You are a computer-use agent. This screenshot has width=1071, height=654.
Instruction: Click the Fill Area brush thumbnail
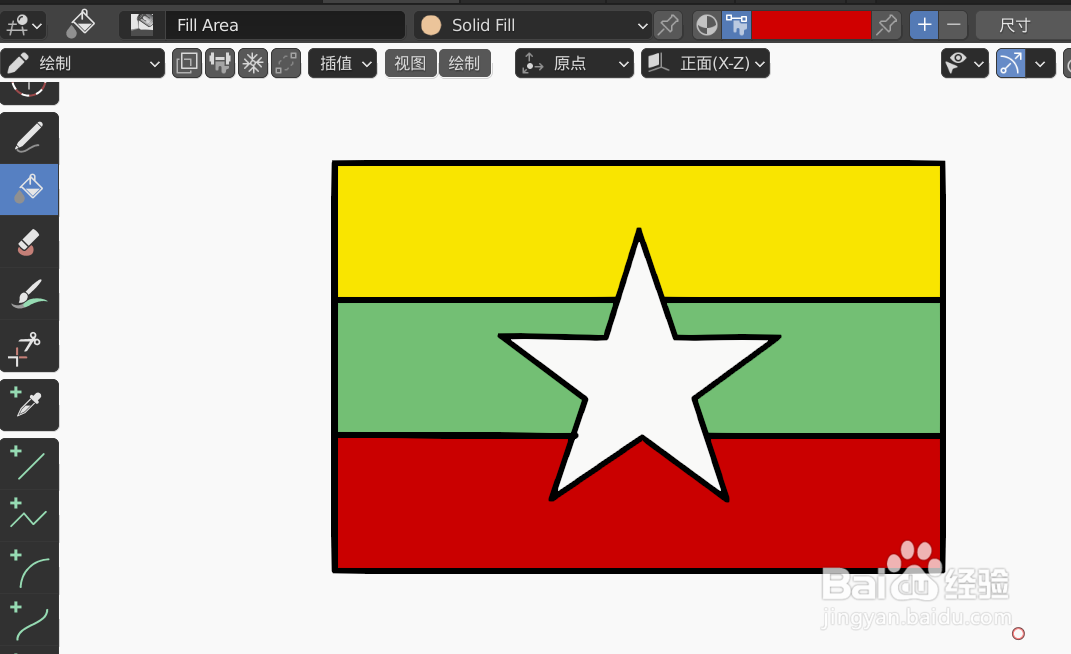tap(142, 25)
